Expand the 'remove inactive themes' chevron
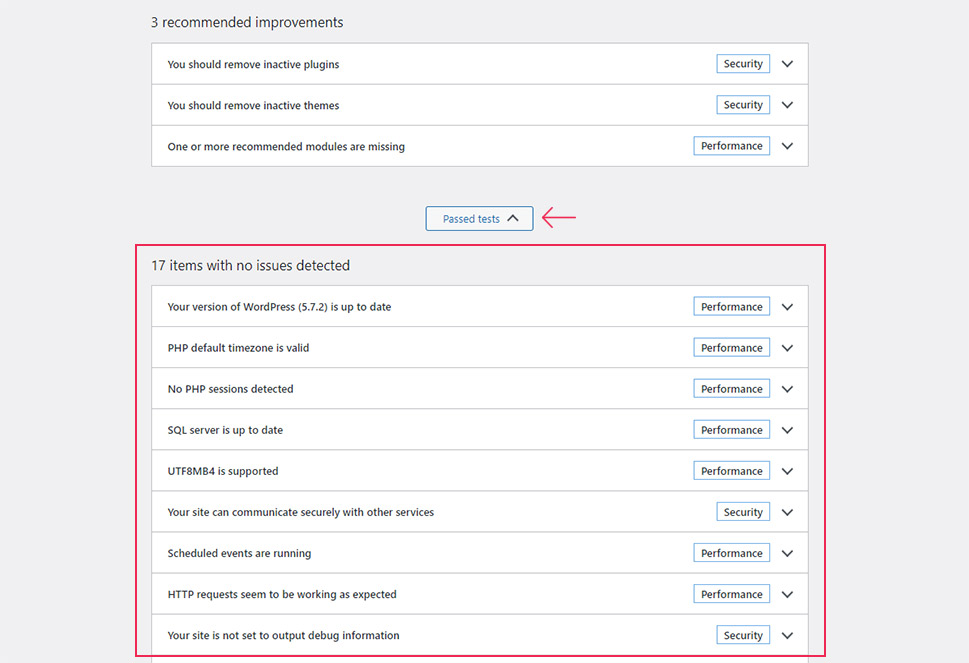Screen dimensions: 969x663 787,105
